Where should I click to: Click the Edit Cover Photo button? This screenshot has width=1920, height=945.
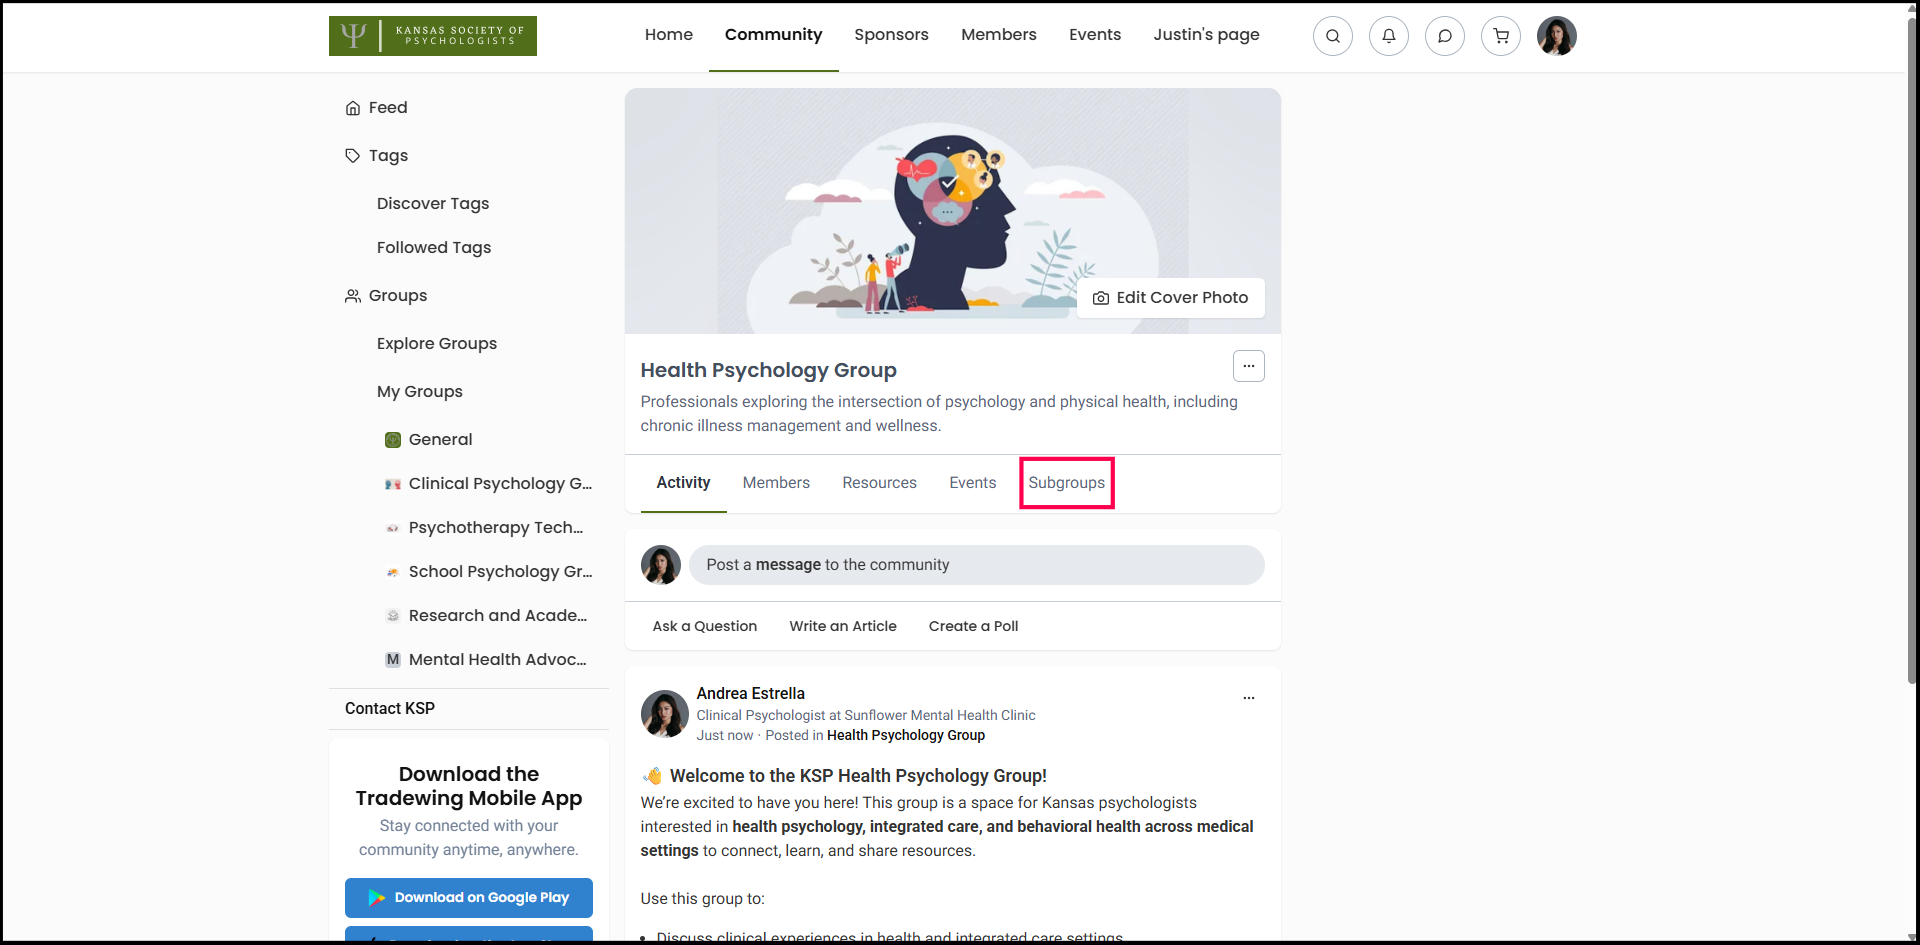coord(1170,298)
